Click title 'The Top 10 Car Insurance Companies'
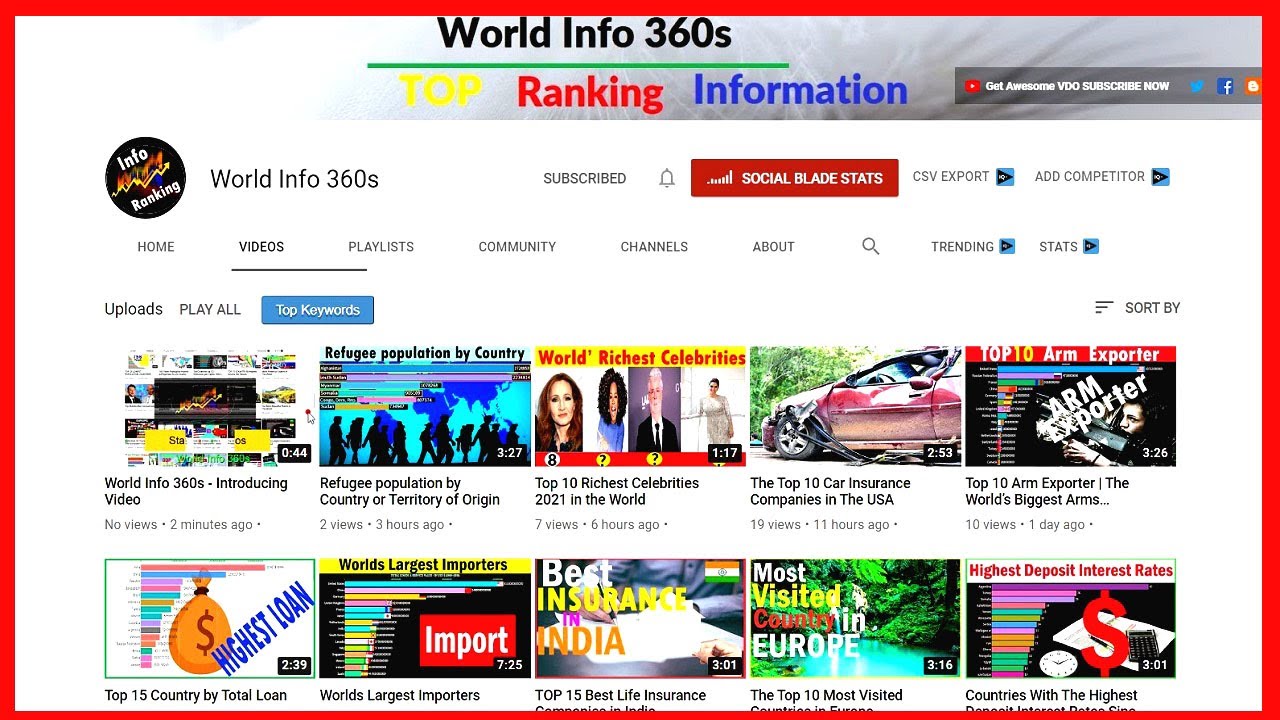Viewport: 1280px width, 720px height. pyautogui.click(x=830, y=491)
